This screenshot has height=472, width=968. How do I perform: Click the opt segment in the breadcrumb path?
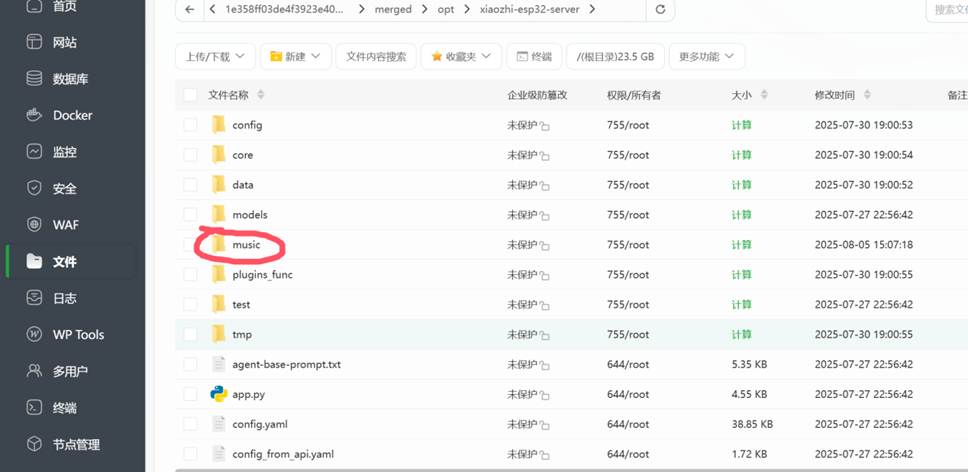(445, 10)
